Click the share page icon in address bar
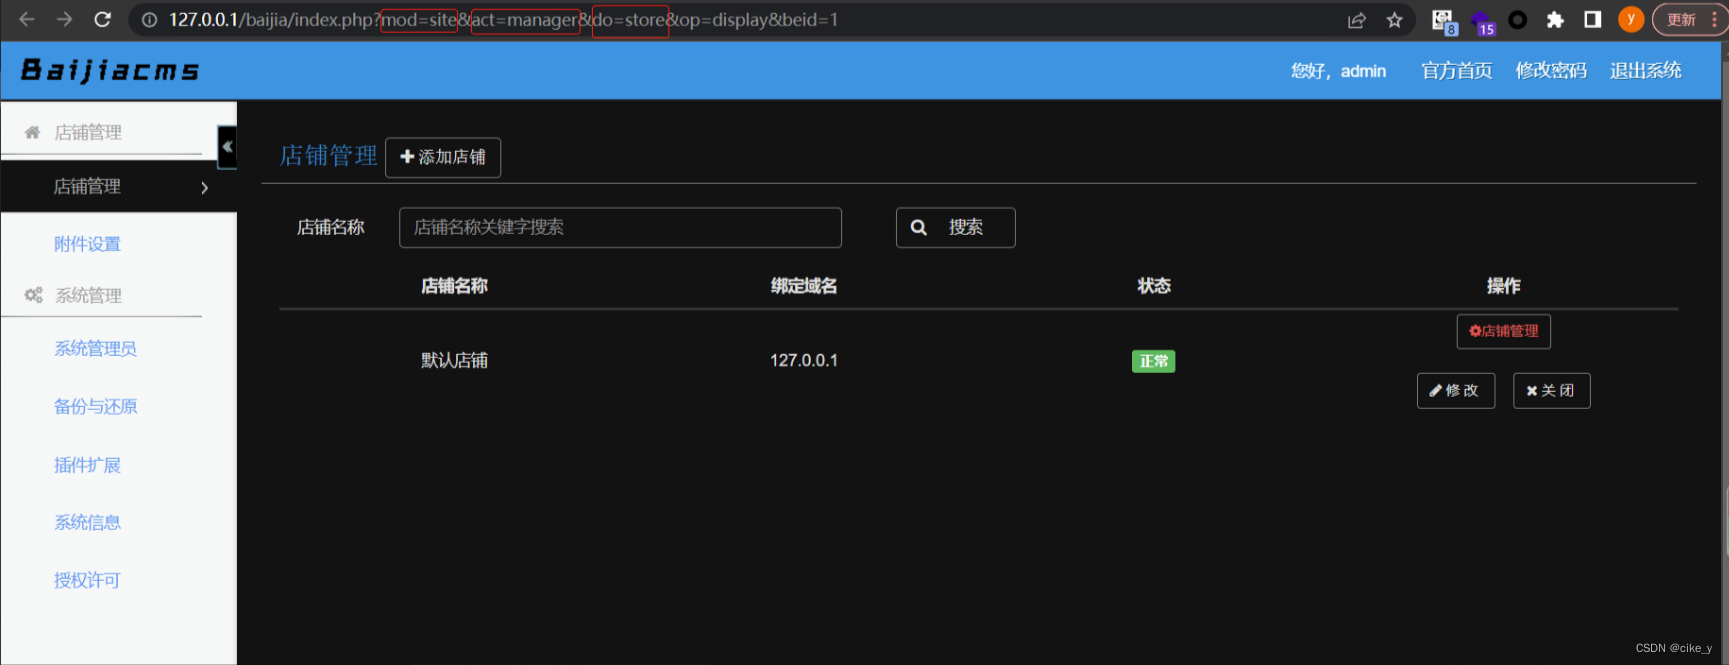Image resolution: width=1729 pixels, height=665 pixels. tap(1357, 20)
